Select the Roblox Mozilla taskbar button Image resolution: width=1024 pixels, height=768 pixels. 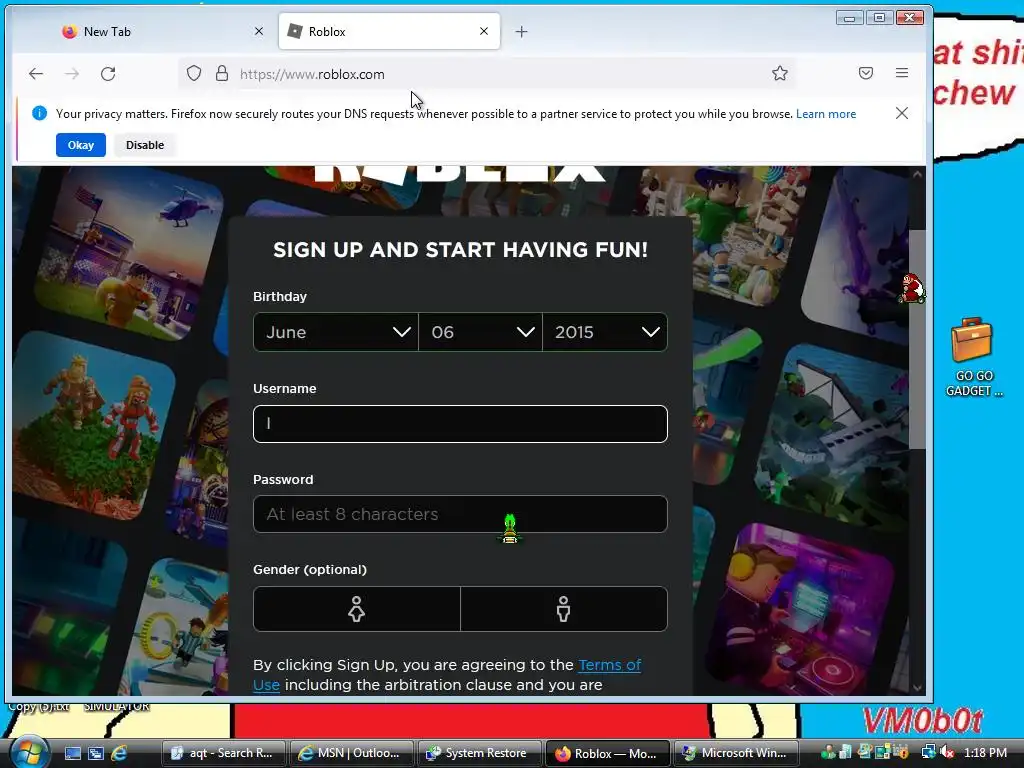[x=608, y=753]
